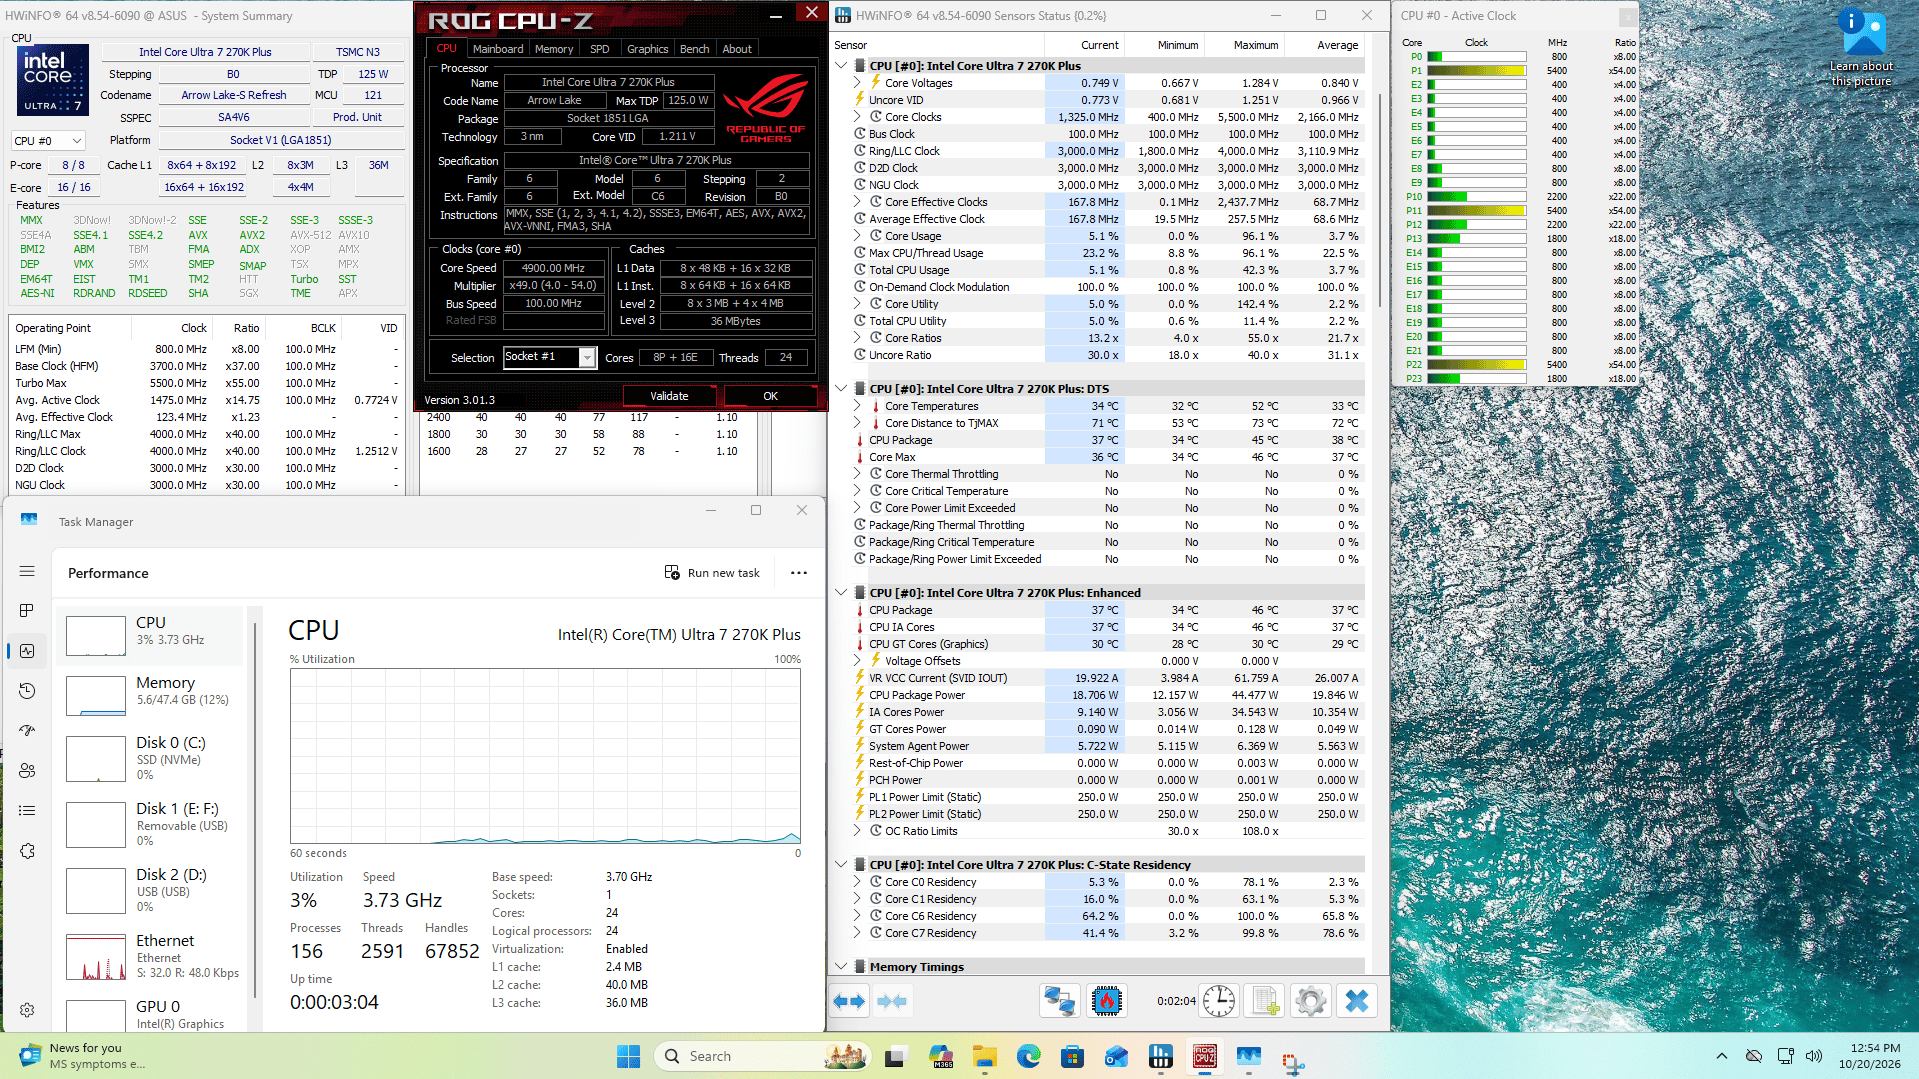1919x1079 pixels.
Task: Open Socket #1 selection dropdown in CPU-Z
Action: [x=549, y=357]
